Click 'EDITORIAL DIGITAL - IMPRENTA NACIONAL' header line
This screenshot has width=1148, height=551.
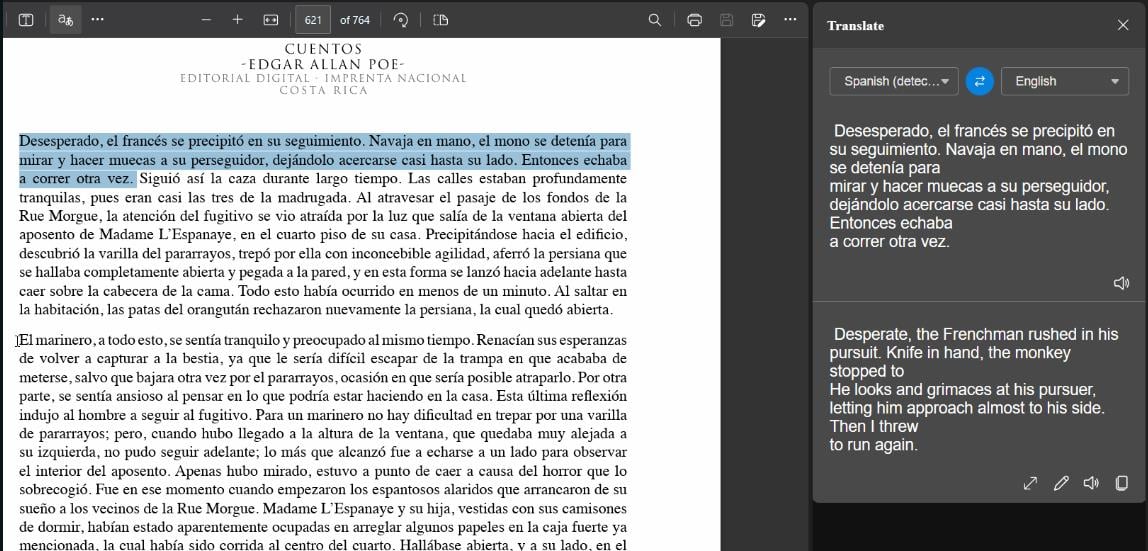pos(323,78)
